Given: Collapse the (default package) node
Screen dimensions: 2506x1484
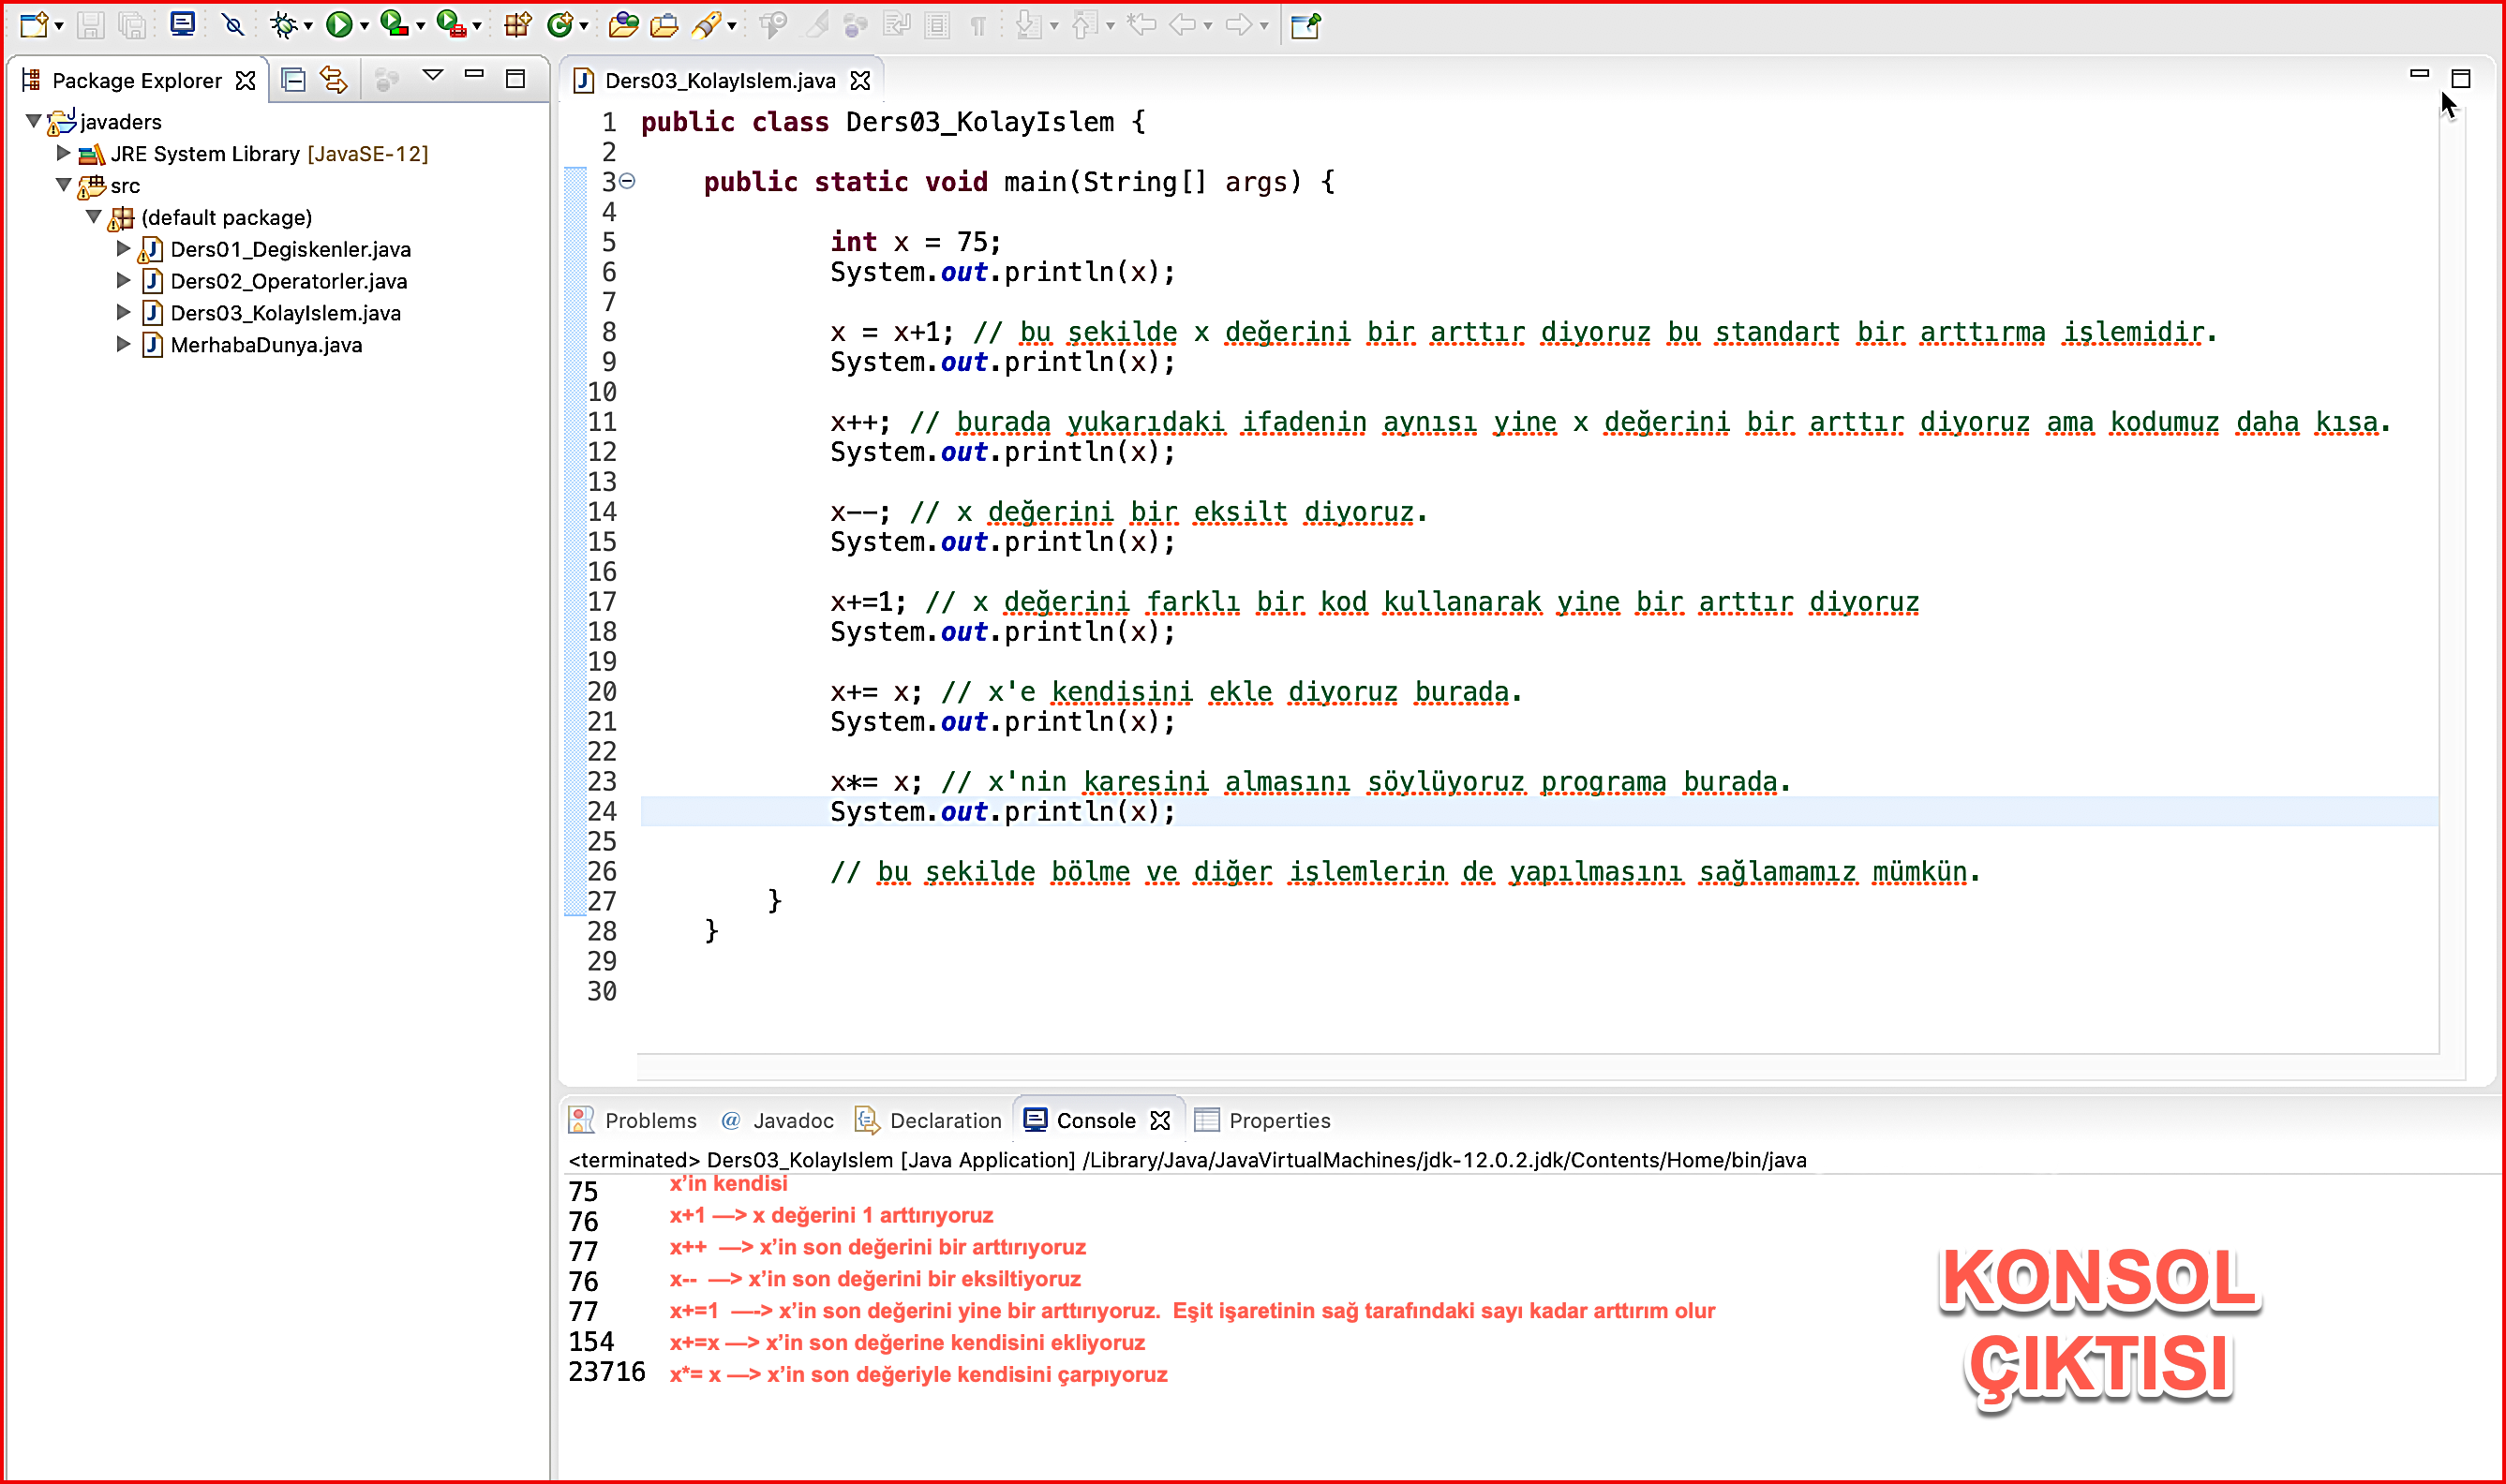Looking at the screenshot, I should tap(93, 217).
